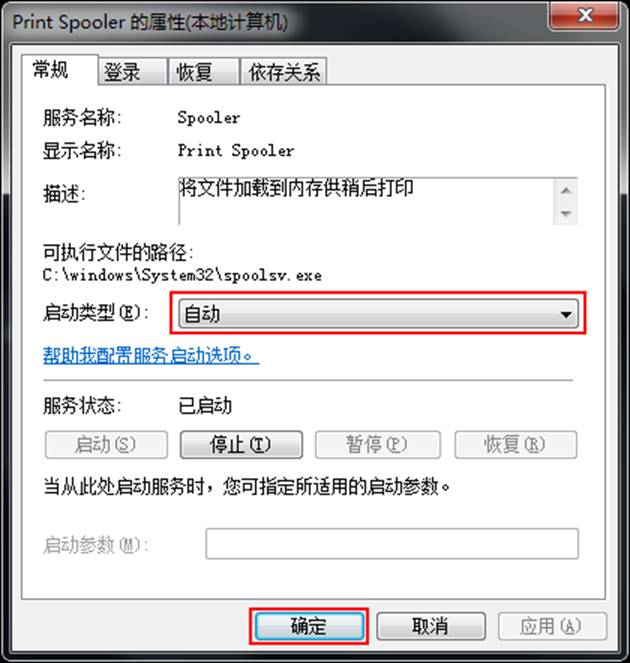Expand the 启动类型 dropdown arrow

566,314
